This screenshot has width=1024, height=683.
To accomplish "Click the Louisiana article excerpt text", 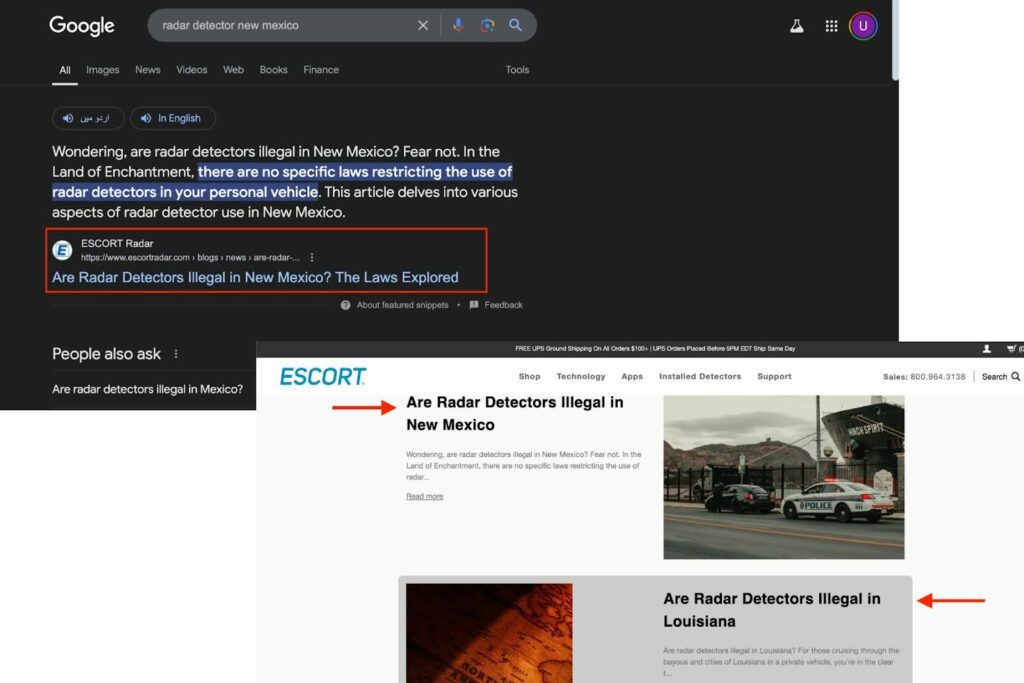I will 781,661.
